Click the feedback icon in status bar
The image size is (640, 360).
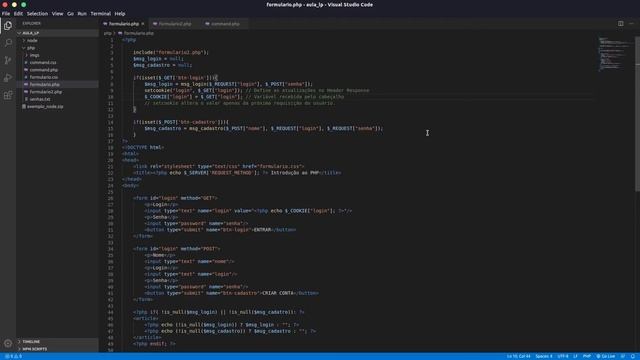point(623,356)
